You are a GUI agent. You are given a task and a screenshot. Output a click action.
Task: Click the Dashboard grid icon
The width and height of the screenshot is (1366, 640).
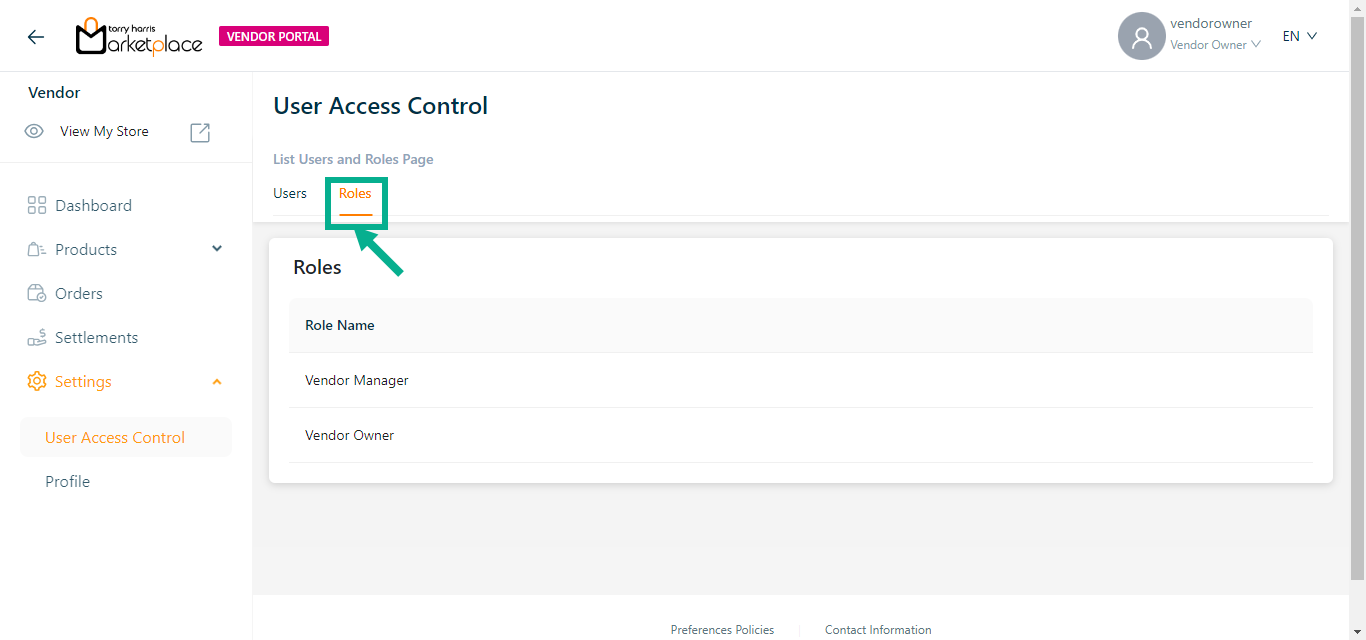pos(37,205)
